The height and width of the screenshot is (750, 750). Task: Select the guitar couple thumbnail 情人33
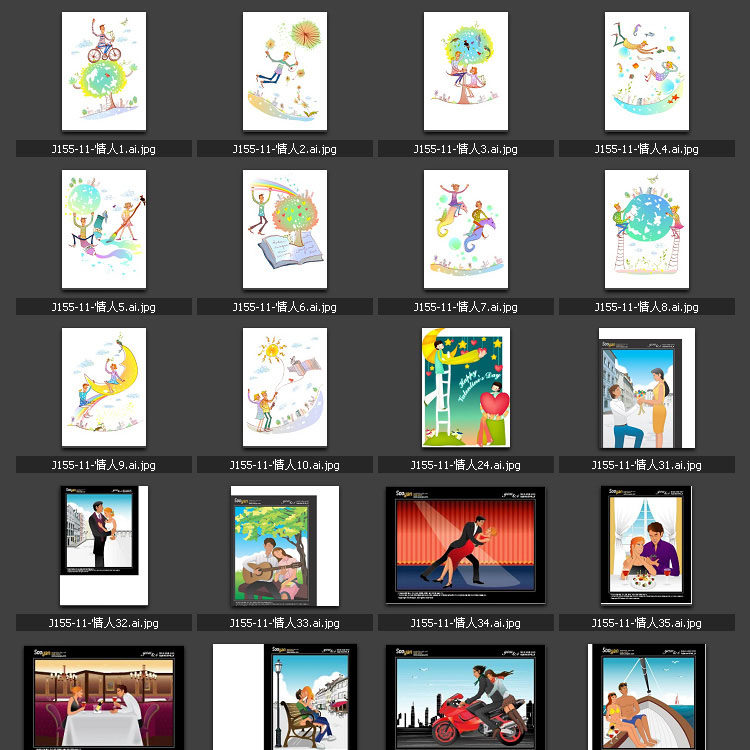click(285, 546)
